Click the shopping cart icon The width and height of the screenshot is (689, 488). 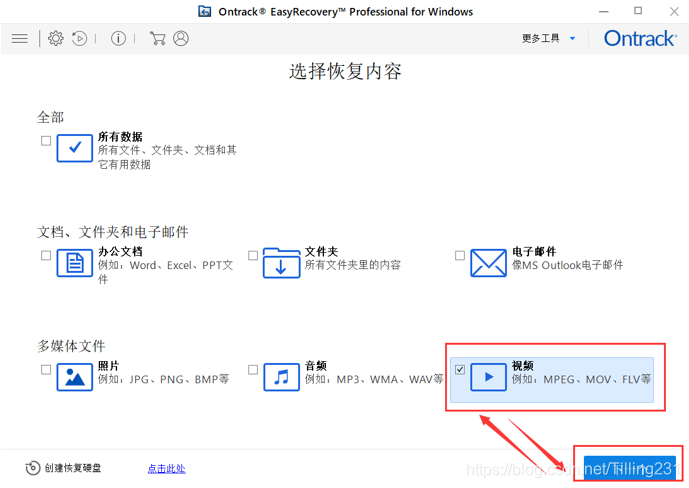click(157, 39)
